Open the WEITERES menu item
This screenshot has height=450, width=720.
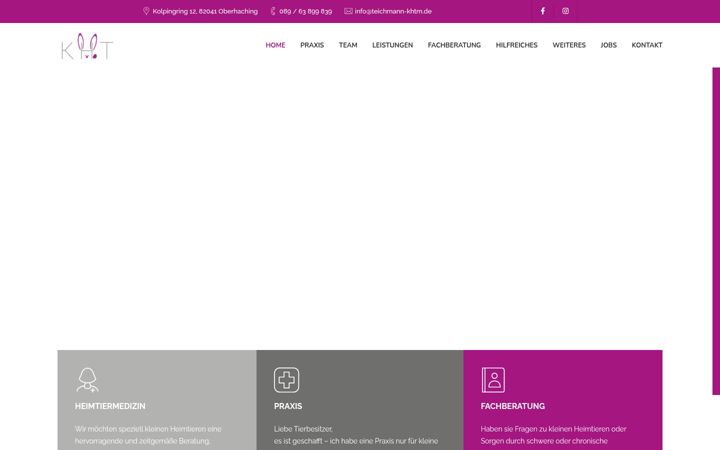[x=569, y=45]
